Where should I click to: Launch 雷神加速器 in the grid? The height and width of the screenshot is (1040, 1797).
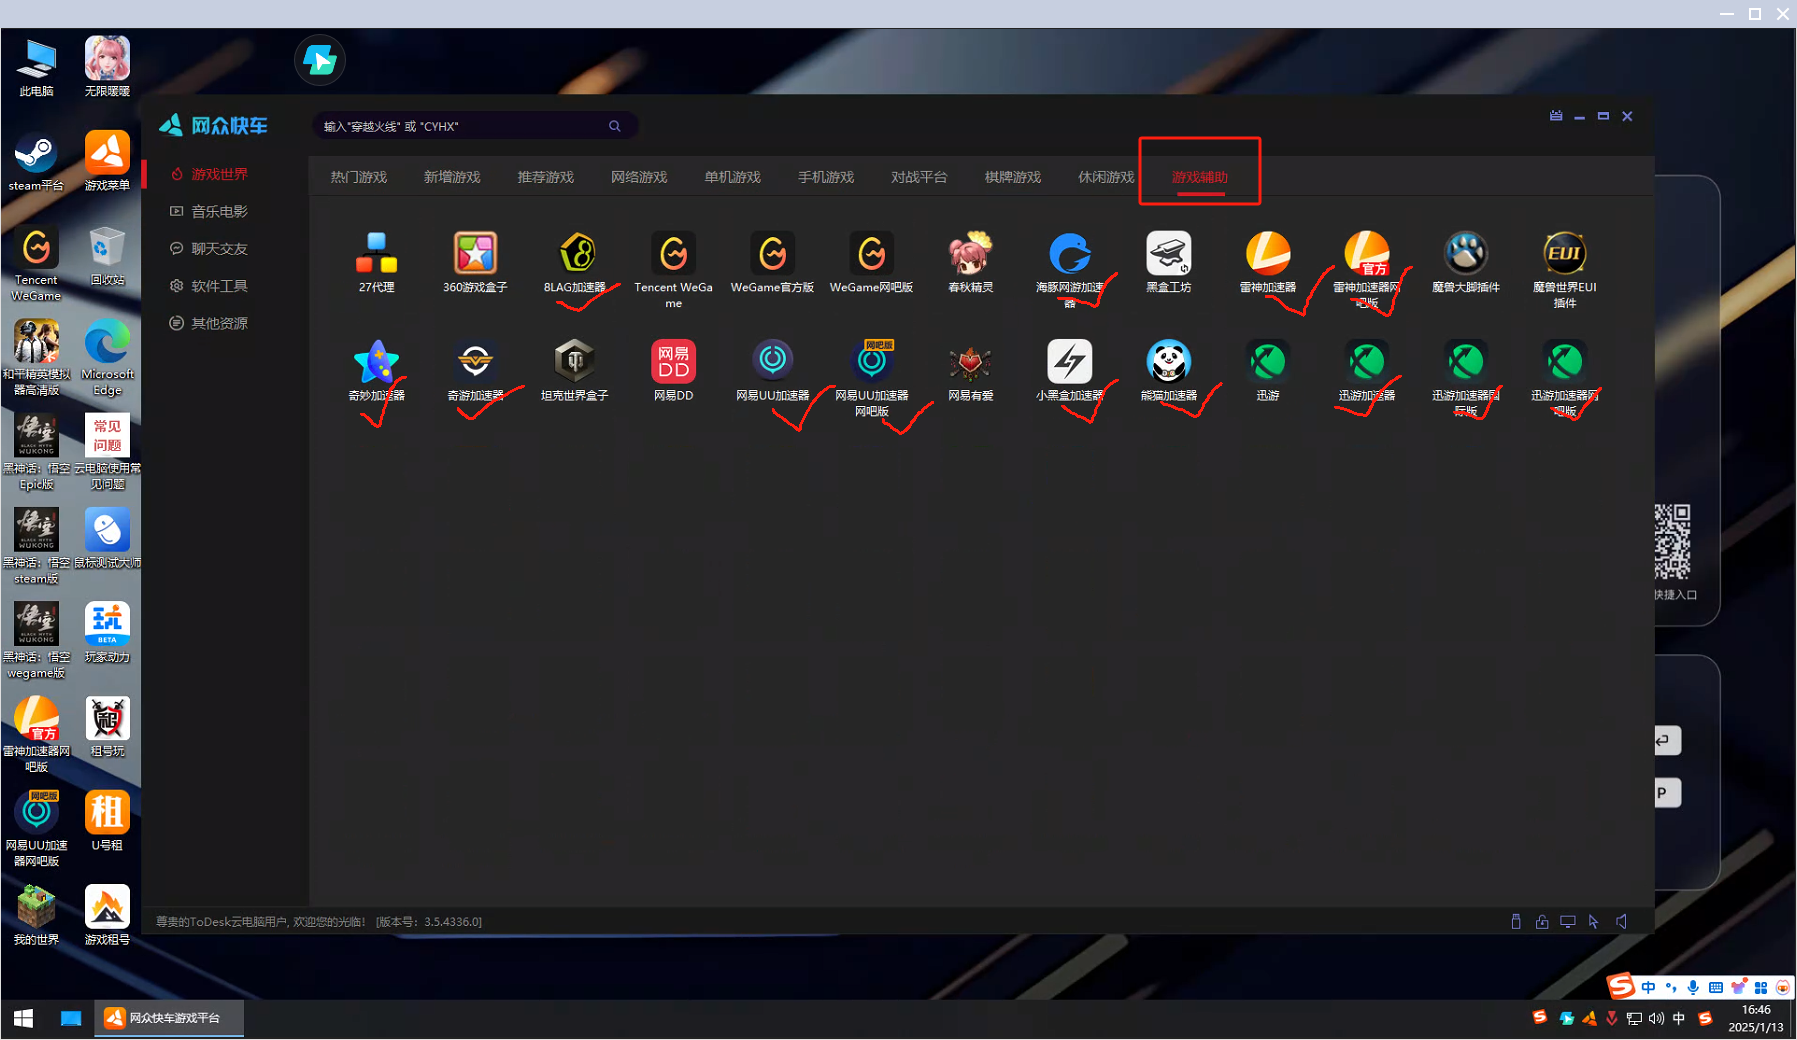tap(1267, 254)
